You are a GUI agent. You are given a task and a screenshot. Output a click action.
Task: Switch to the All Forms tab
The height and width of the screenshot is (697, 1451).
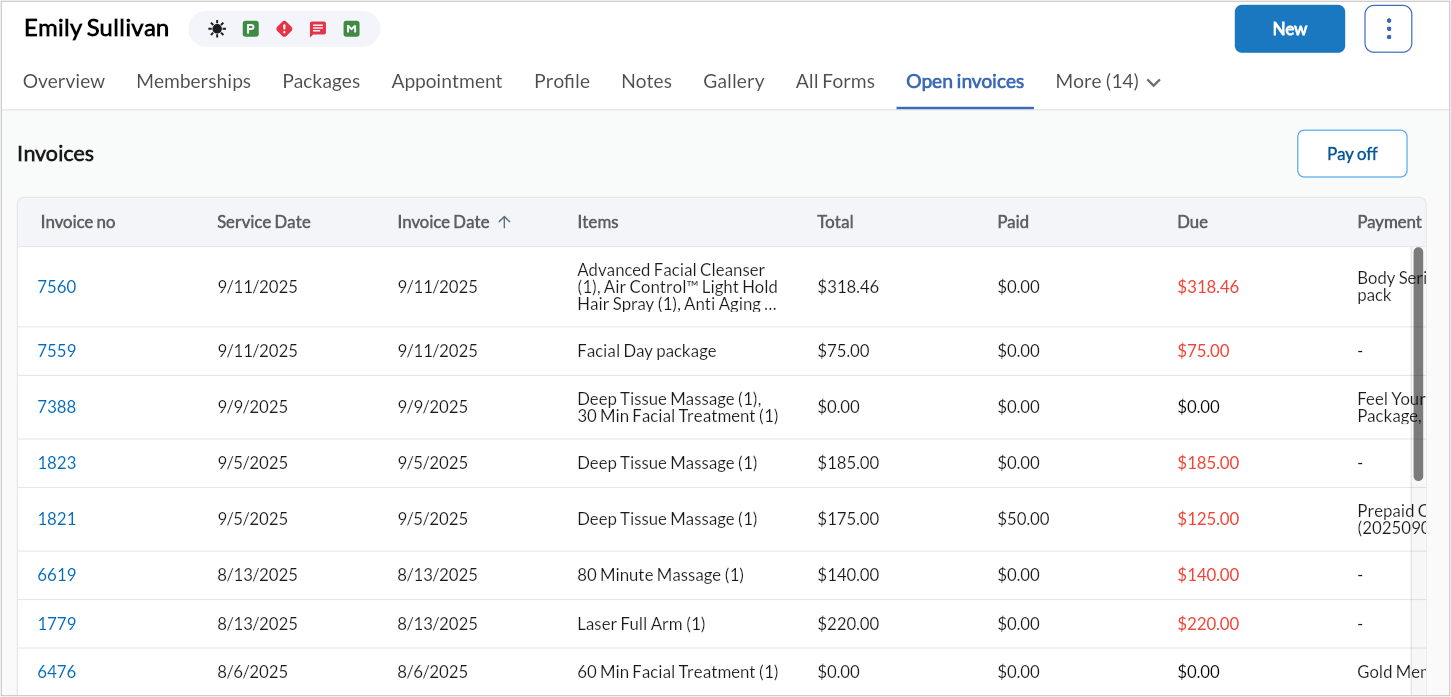tap(835, 82)
